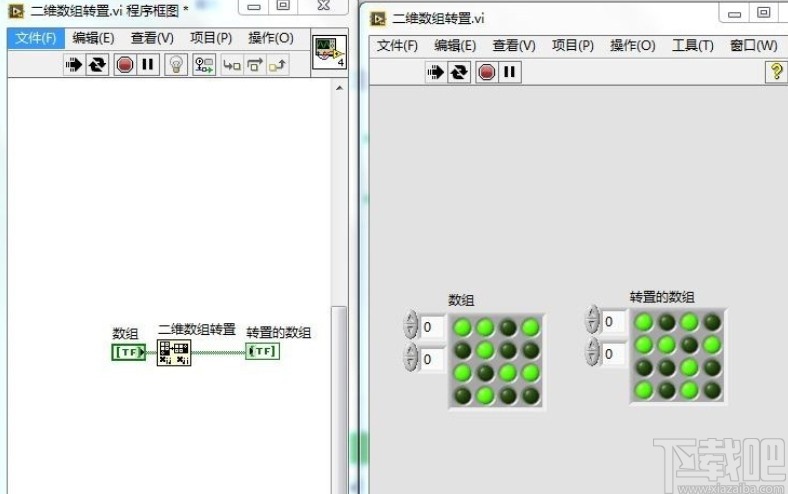Click Run Continuously in front panel toolbar
Screen dimensions: 788x494
tap(459, 72)
